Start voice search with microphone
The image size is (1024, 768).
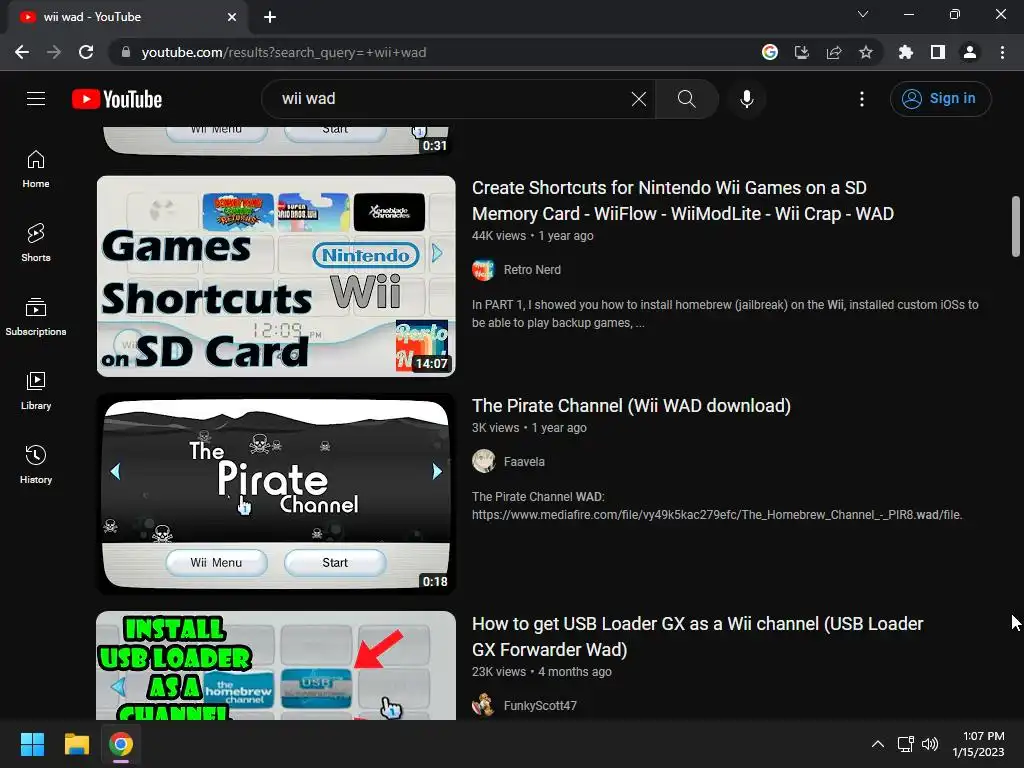click(747, 99)
